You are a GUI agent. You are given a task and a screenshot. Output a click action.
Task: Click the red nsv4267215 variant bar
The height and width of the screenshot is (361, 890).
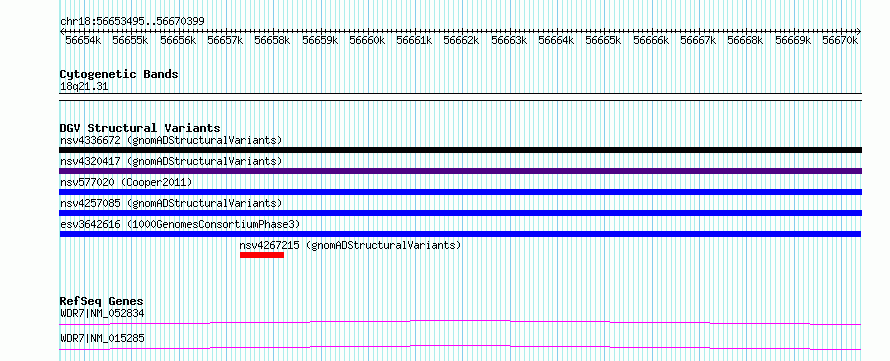point(262,255)
